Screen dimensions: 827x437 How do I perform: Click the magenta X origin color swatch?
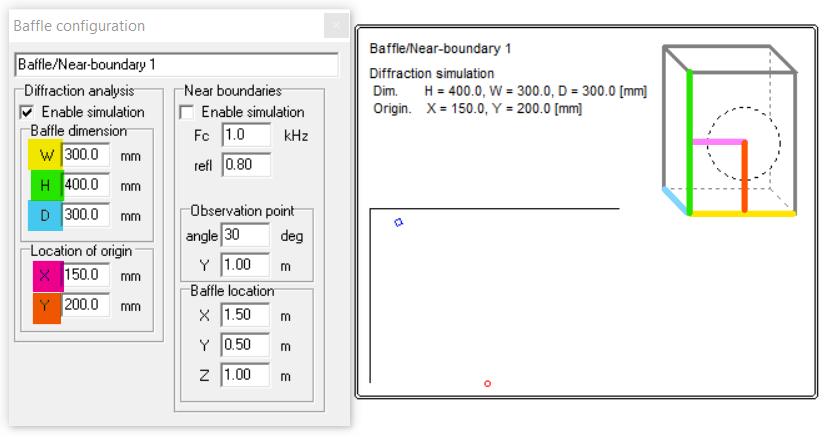point(44,275)
